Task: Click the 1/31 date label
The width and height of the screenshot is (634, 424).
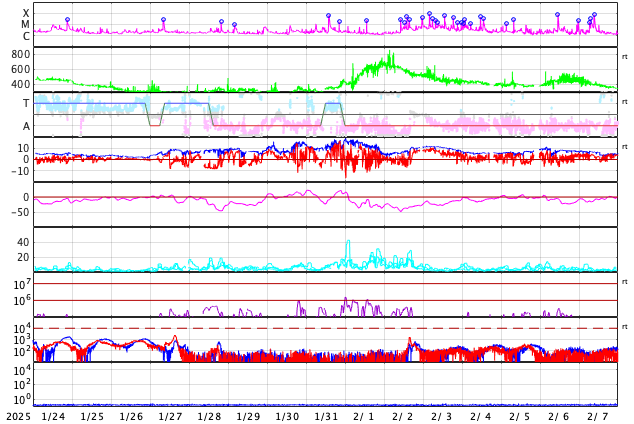Action: pyautogui.click(x=326, y=416)
